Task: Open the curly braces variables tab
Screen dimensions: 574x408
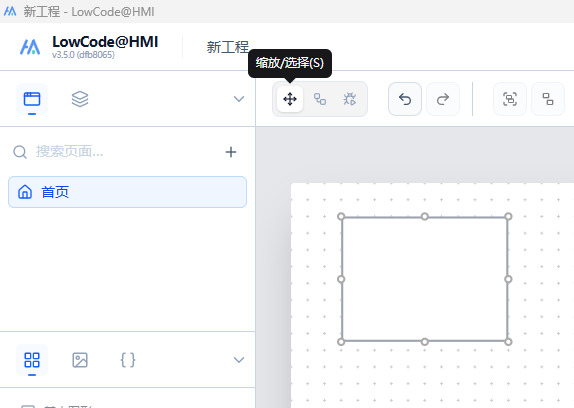Action: click(x=128, y=360)
